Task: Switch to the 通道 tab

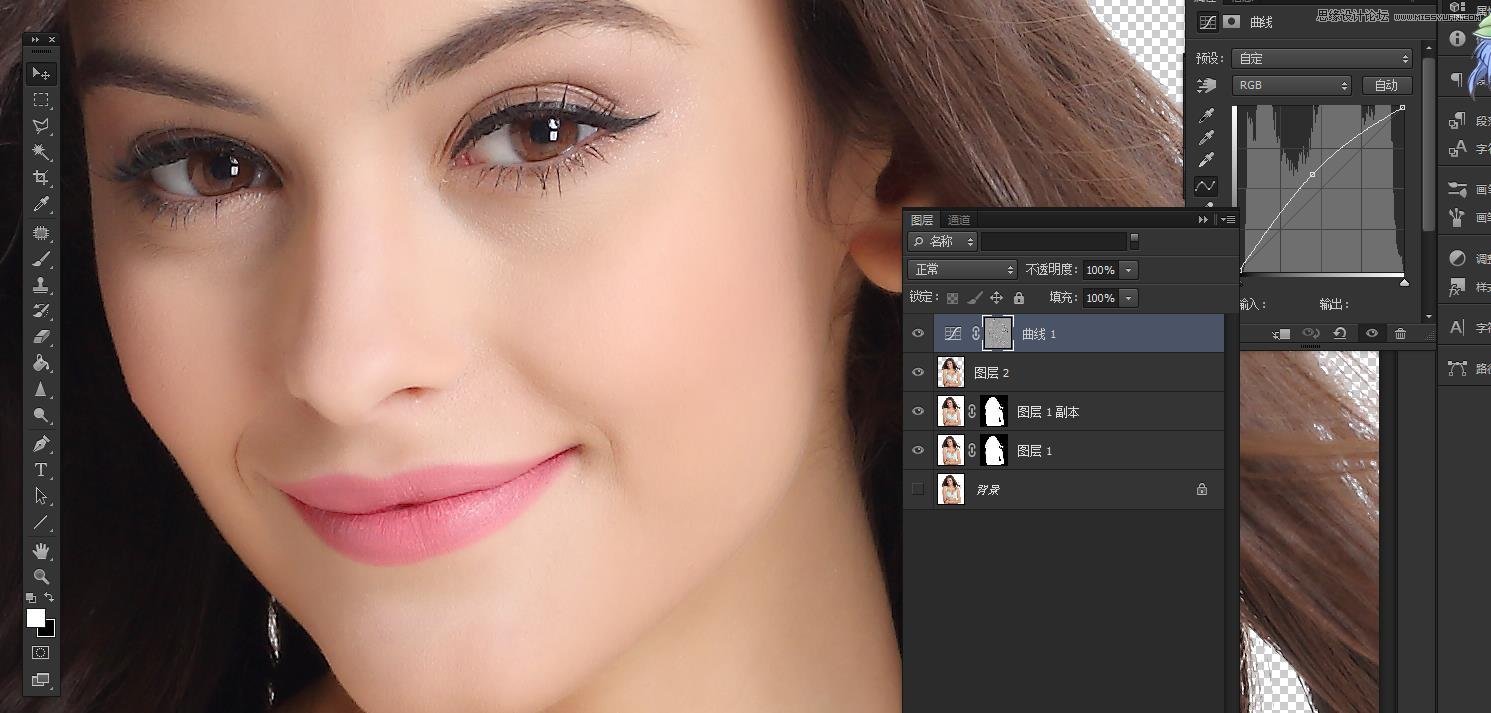Action: (x=959, y=220)
